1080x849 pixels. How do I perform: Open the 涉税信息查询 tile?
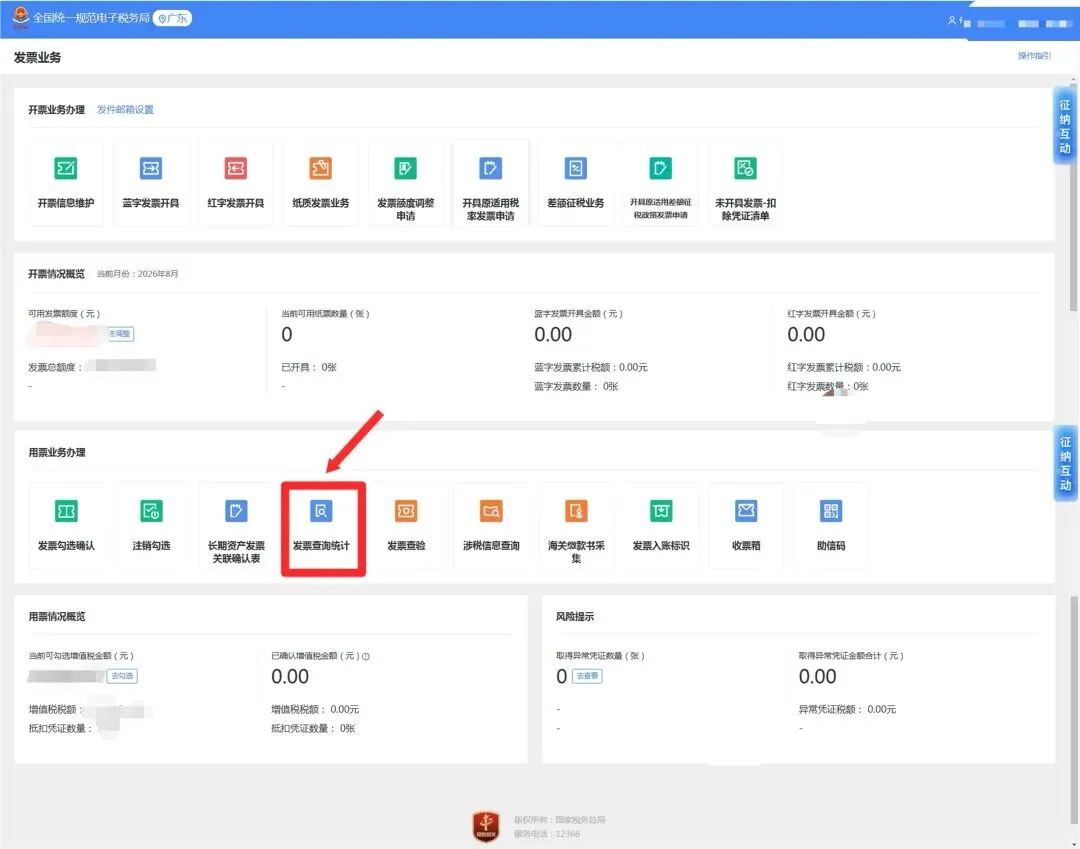(x=491, y=525)
